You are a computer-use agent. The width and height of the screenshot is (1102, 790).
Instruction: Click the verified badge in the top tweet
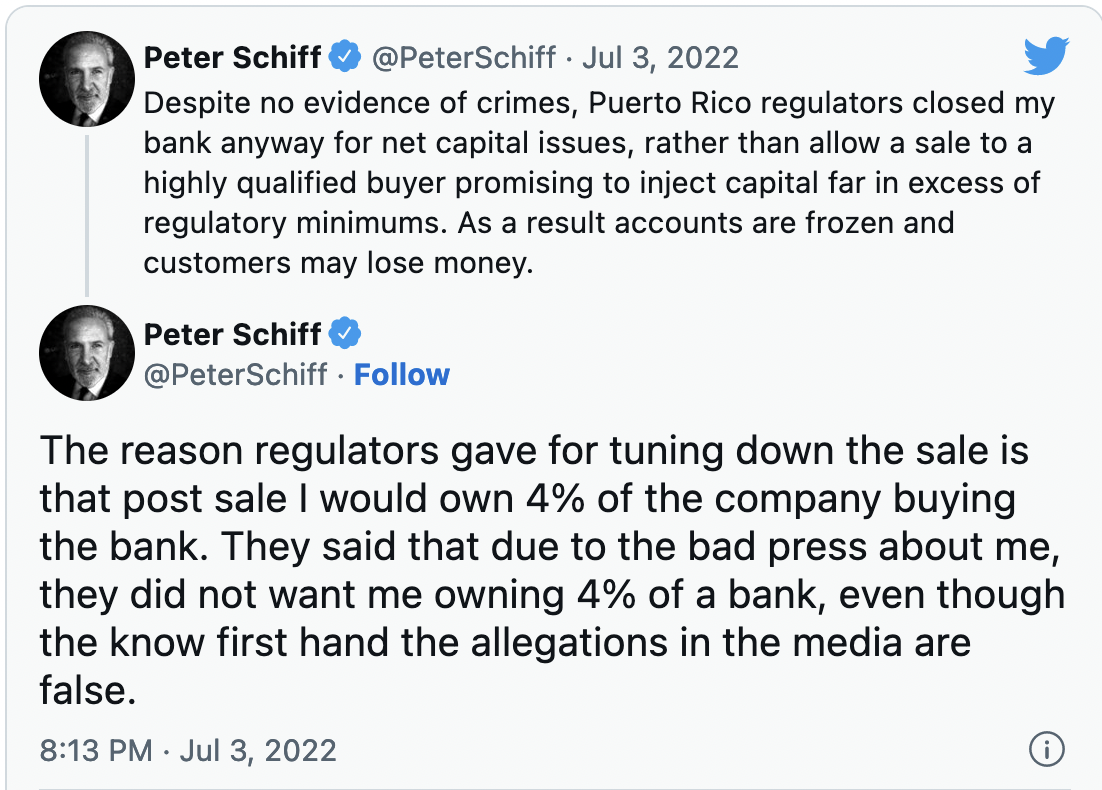pos(346,57)
